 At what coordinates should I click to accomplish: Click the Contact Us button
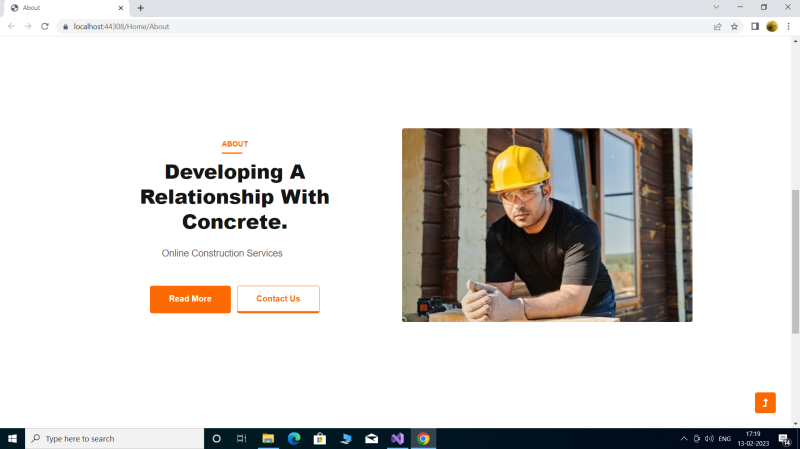(278, 299)
